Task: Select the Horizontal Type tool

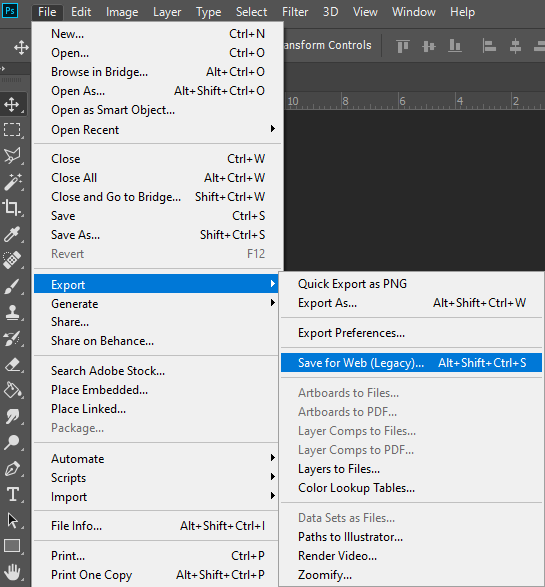Action: (x=12, y=494)
